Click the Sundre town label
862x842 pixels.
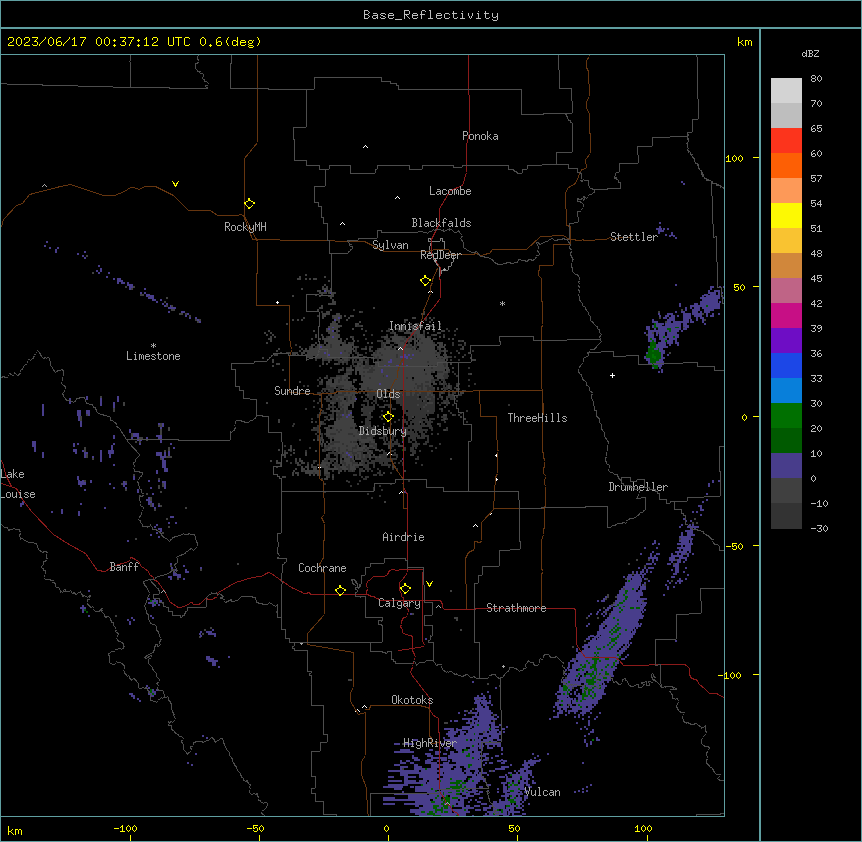click(x=292, y=391)
